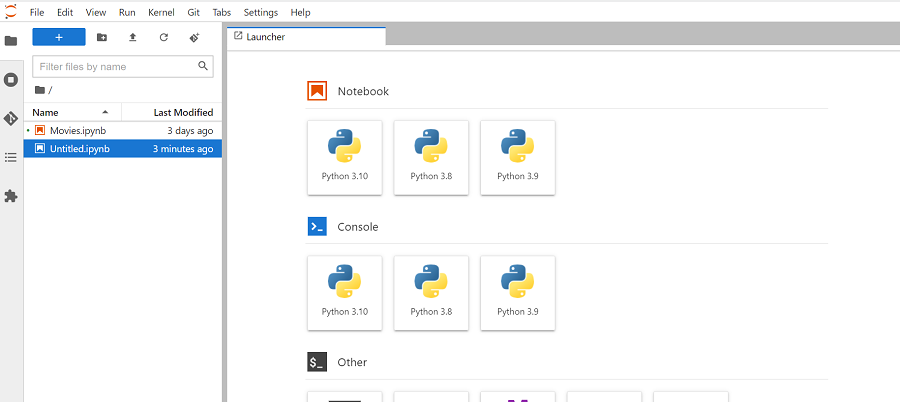900x402 pixels.
Task: Open the Running Terminals and Kernels panel
Action: click(11, 80)
